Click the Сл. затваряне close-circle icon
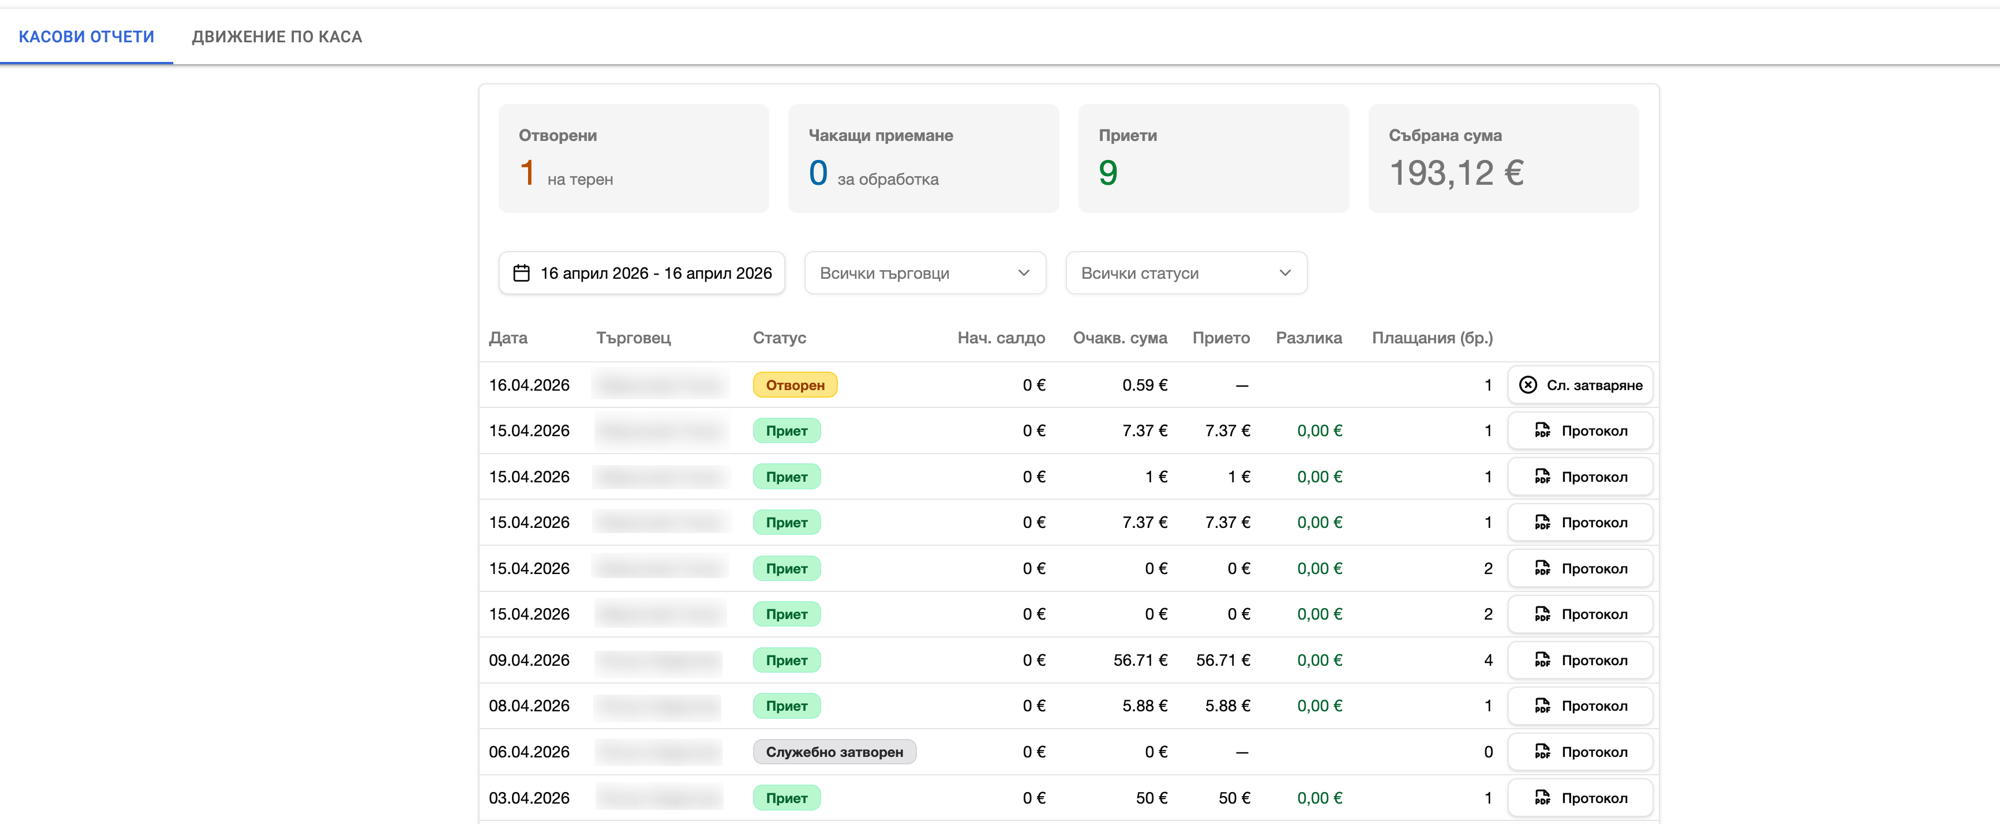This screenshot has width=2000, height=824. (1528, 385)
